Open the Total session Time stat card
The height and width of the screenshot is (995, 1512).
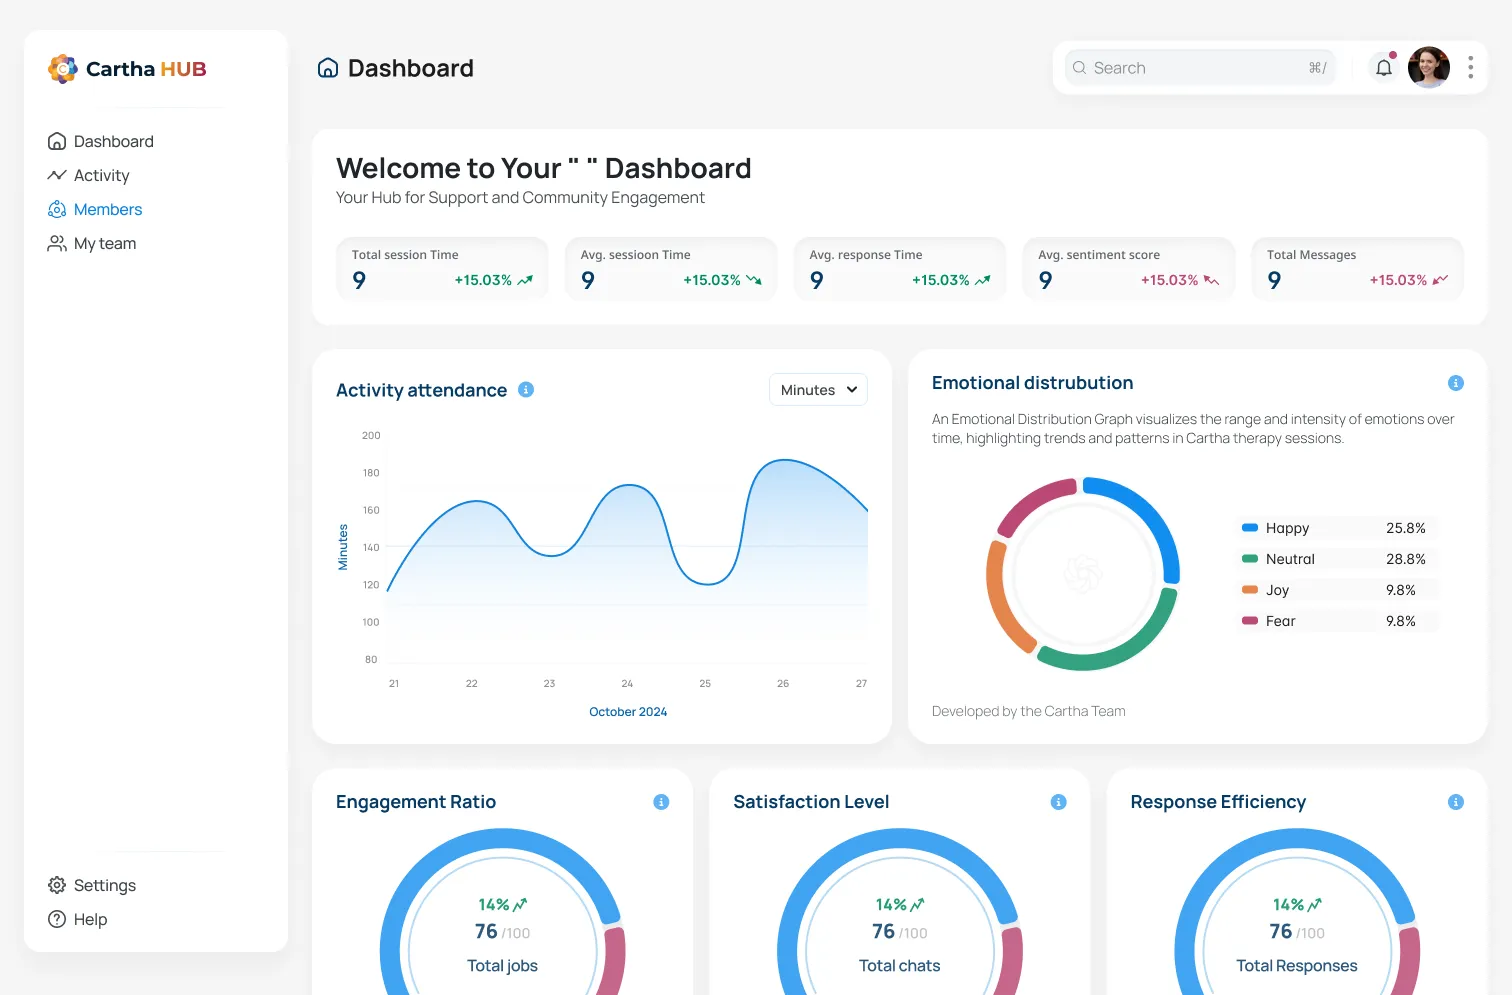(x=443, y=269)
